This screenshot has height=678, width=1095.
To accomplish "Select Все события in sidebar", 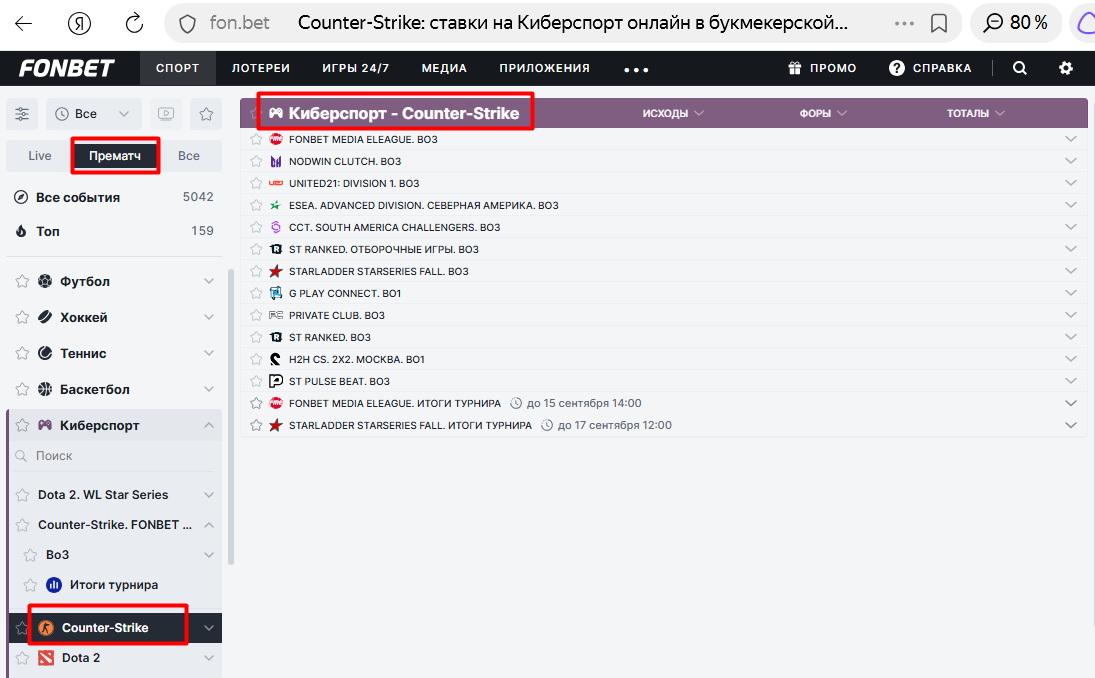I will coord(114,198).
